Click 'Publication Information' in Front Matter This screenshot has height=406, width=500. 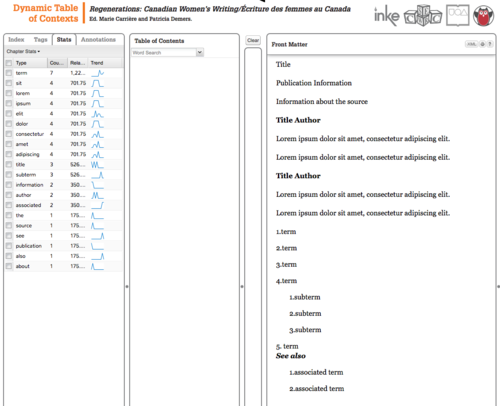coord(314,83)
